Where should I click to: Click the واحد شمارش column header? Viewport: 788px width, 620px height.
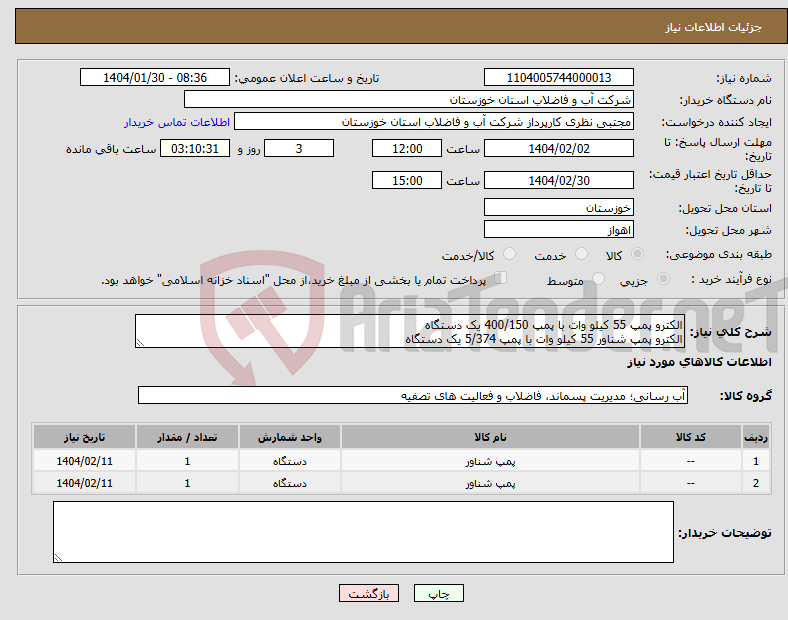(x=290, y=437)
